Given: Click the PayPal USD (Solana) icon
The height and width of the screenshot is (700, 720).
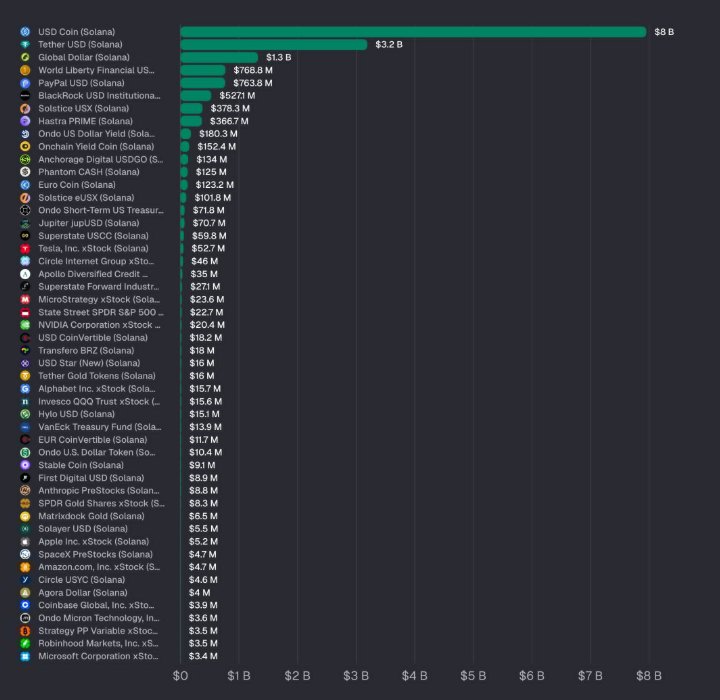Looking at the screenshot, I should coord(25,83).
